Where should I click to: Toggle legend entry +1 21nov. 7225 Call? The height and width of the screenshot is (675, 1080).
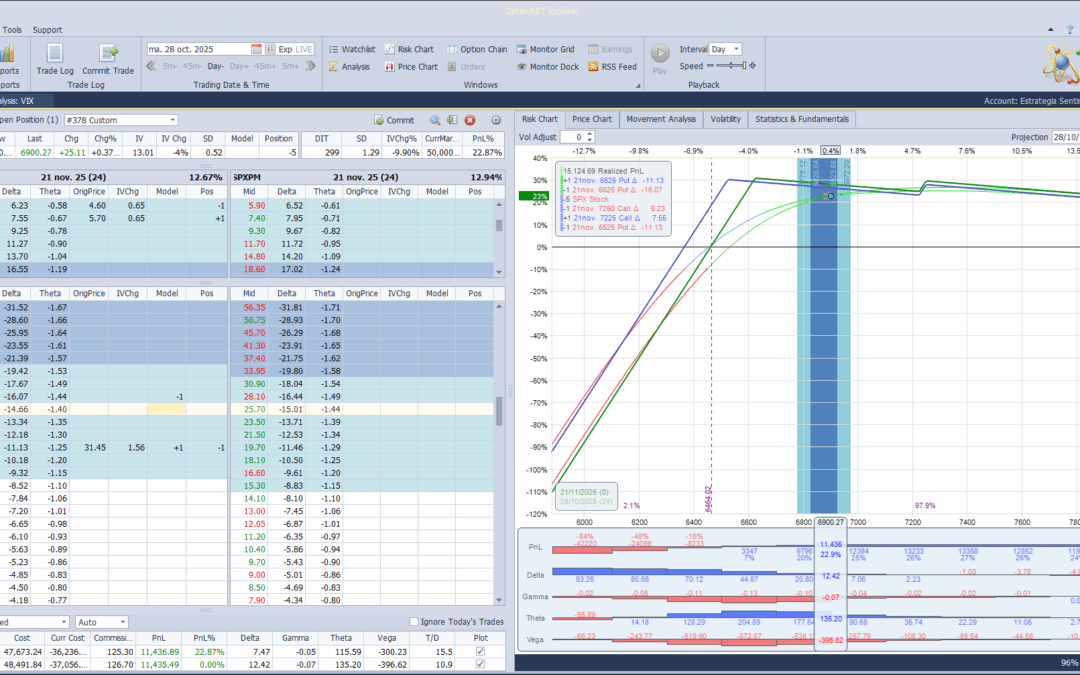[613, 218]
